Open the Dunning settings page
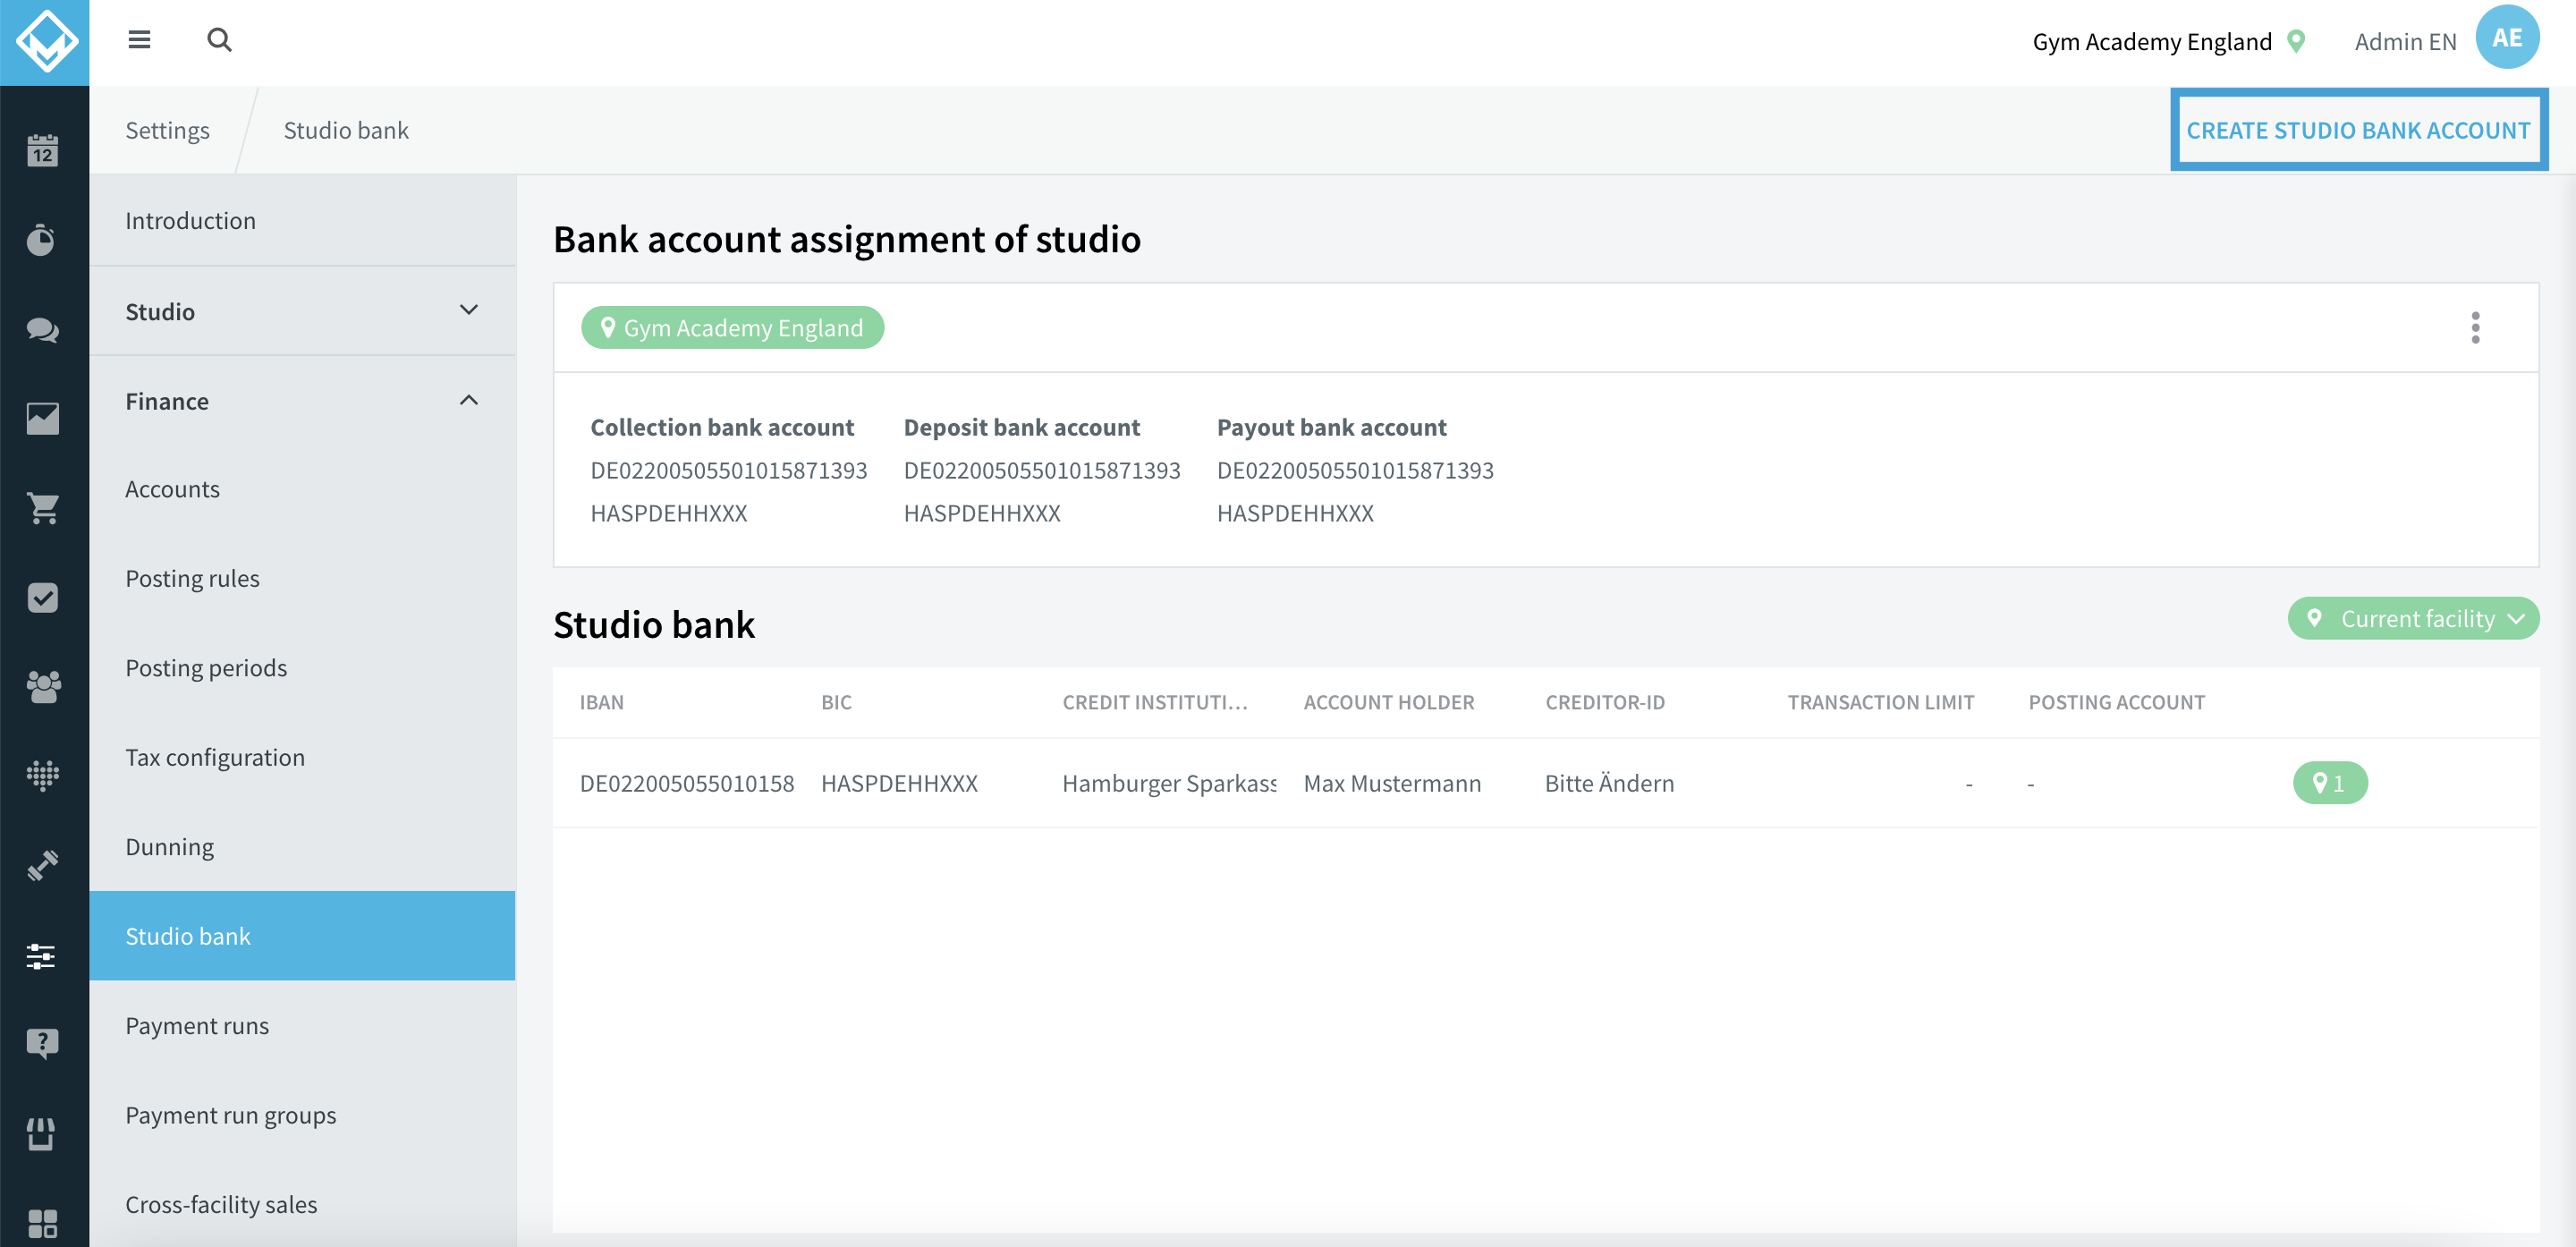Viewport: 2576px width, 1247px height. point(169,846)
